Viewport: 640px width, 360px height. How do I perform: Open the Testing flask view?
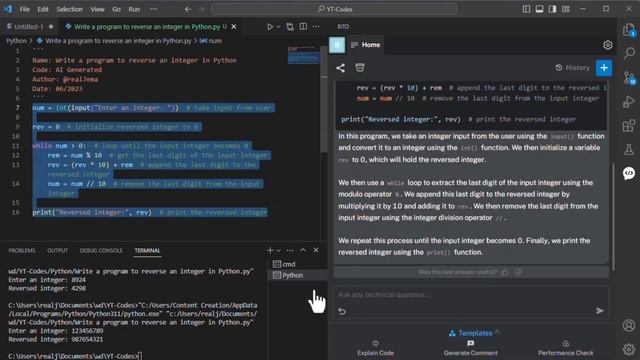[x=629, y=149]
